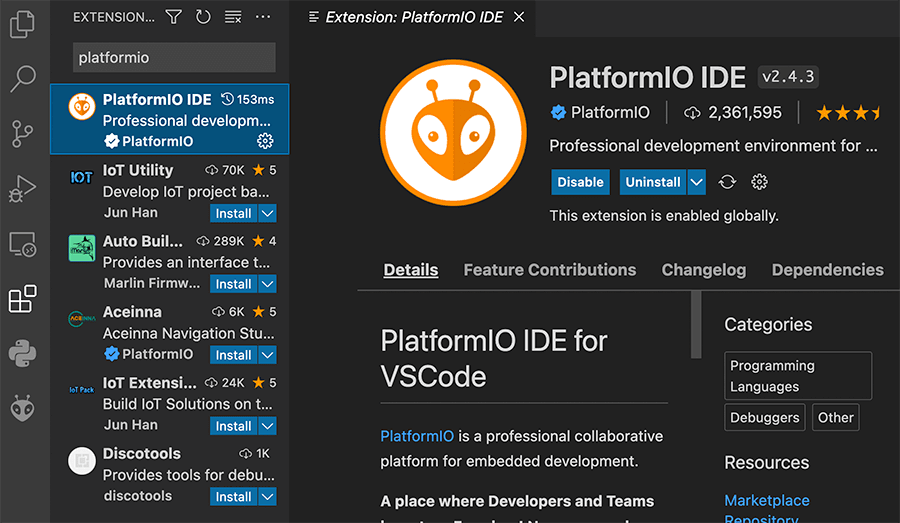Open manage gear on PlatformIO IDE list item
The image size is (900, 523).
point(265,141)
